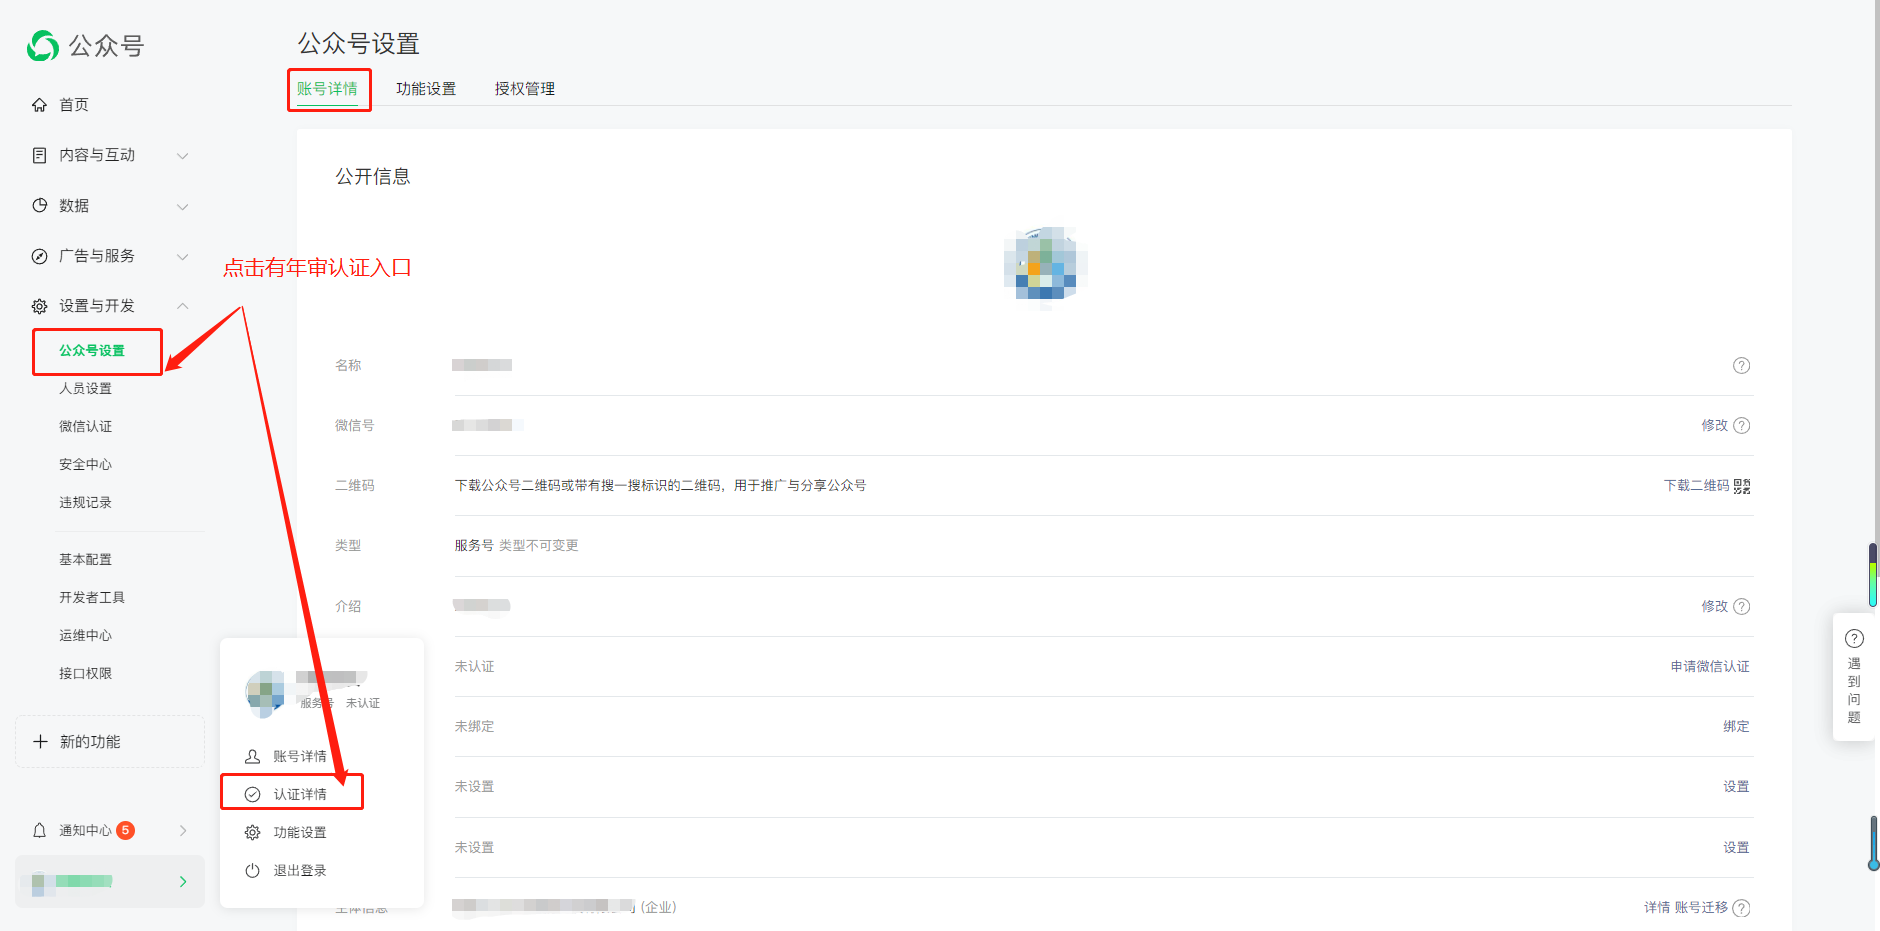Expand the 数据 sidebar menu

click(182, 207)
